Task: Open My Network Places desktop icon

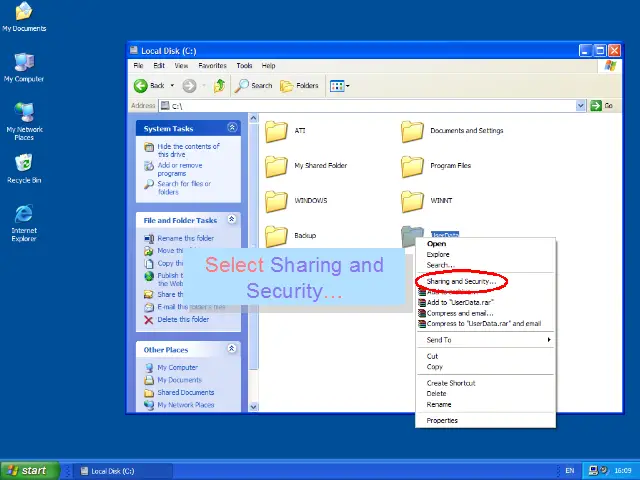Action: pyautogui.click(x=24, y=121)
